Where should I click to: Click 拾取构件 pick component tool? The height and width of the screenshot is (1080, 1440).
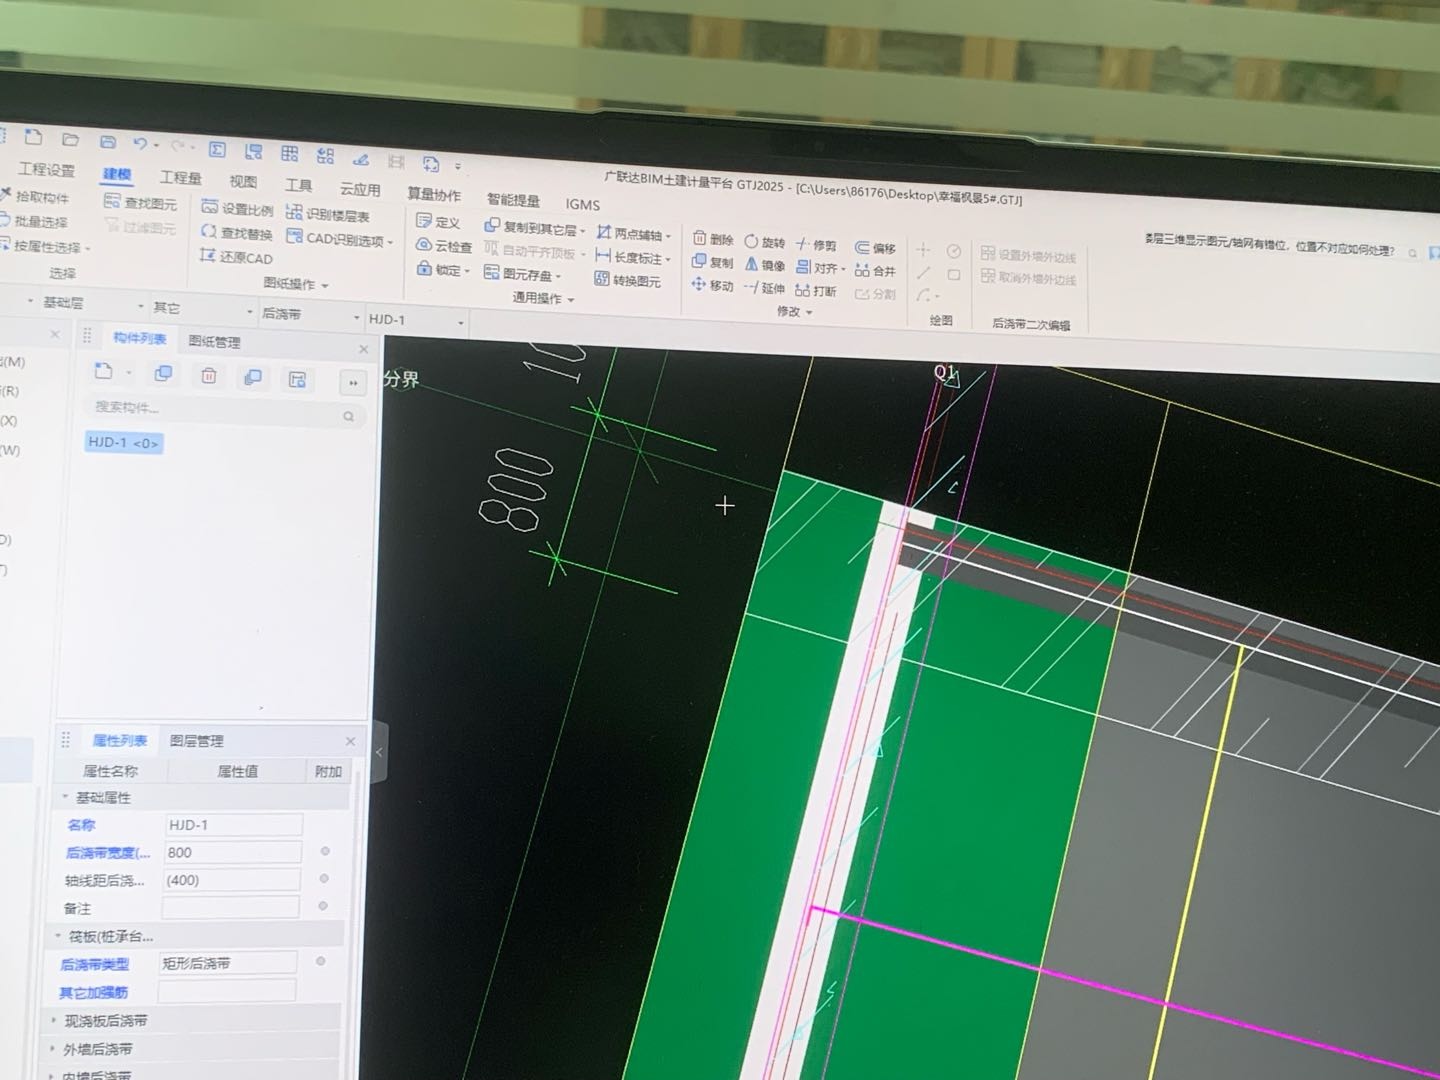pyautogui.click(x=36, y=197)
